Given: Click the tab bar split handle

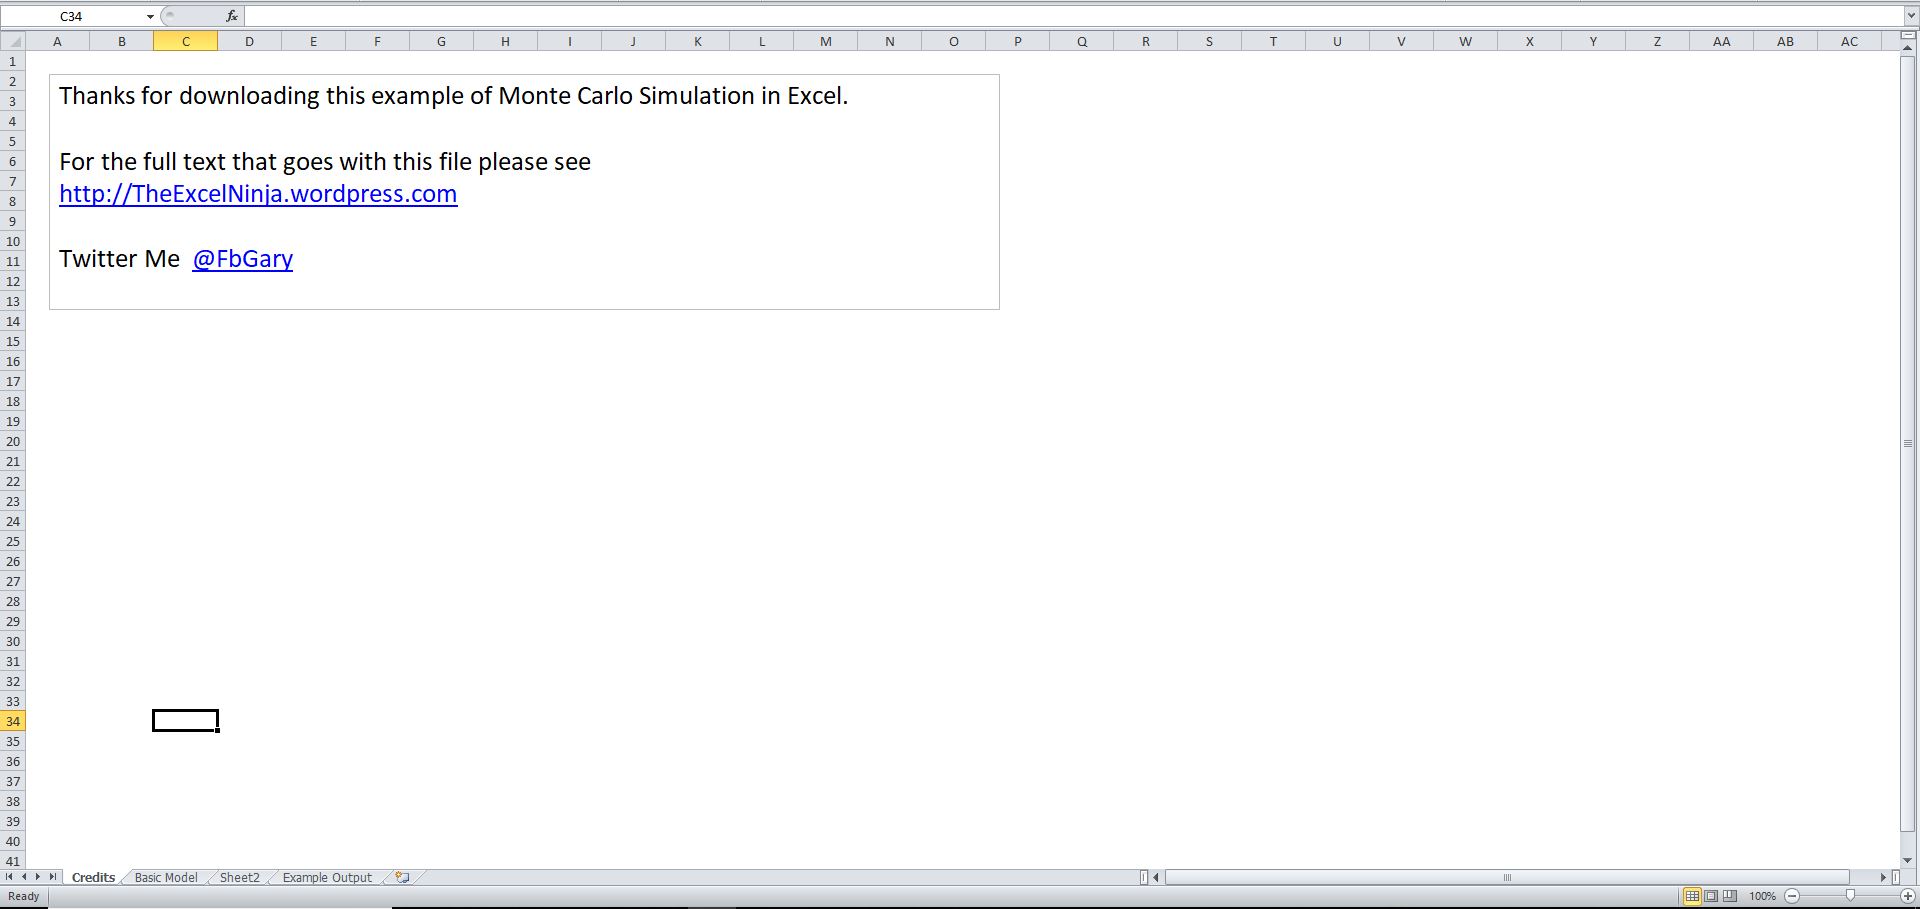Looking at the screenshot, I should point(1143,877).
